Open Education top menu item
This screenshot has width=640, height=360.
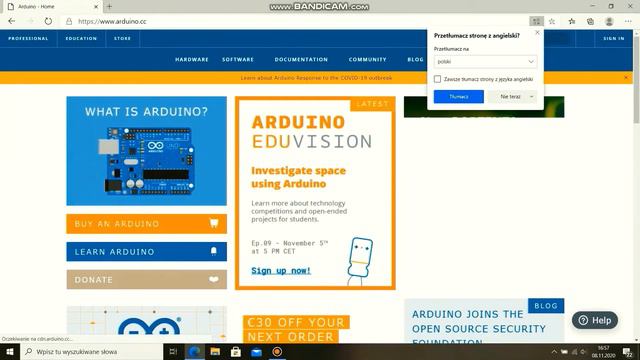[x=81, y=38]
